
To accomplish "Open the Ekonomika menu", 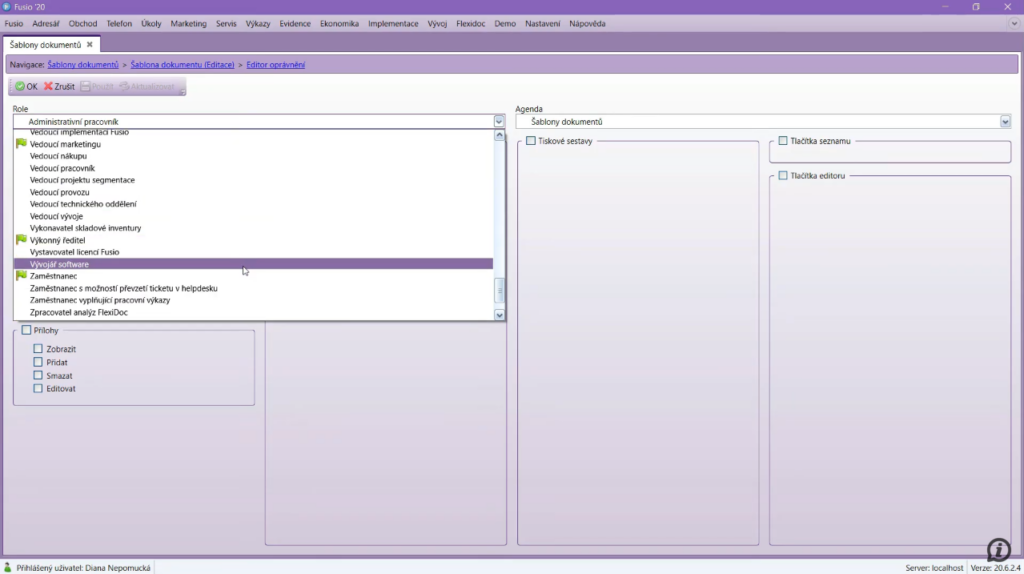I will [339, 23].
